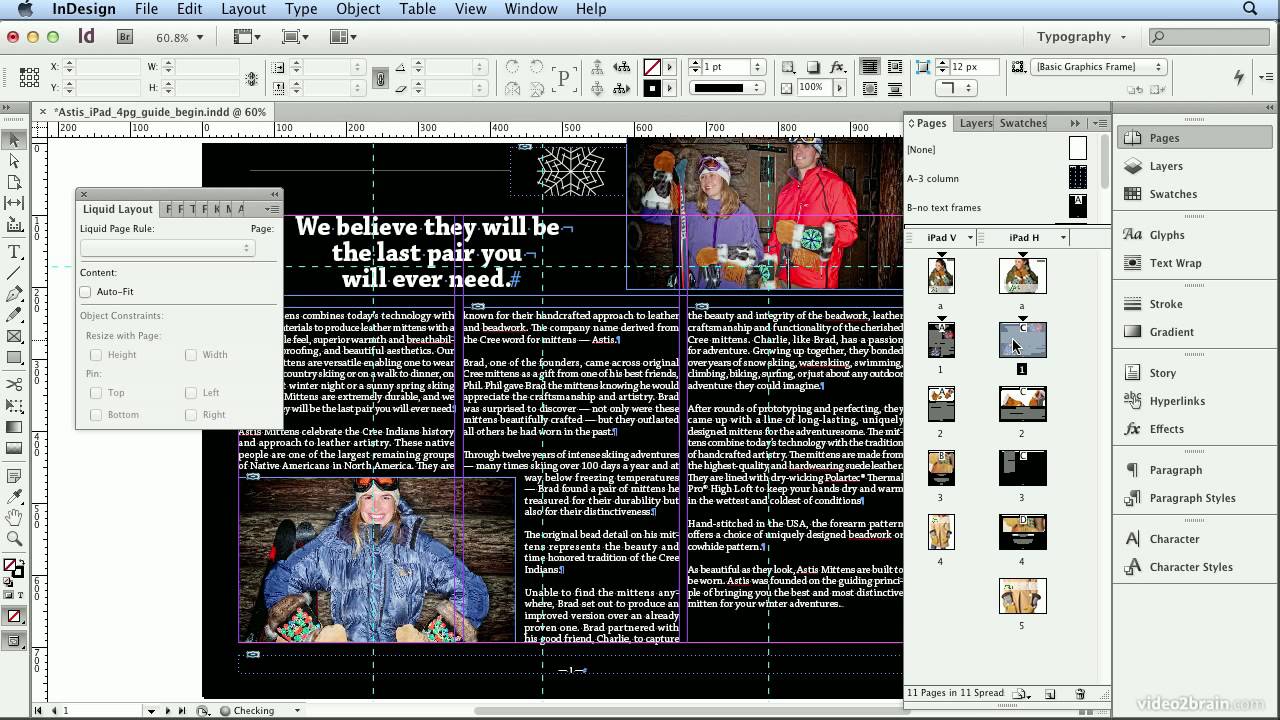Select the Zoom tool magnifier
1280x720 pixels.
[x=14, y=538]
